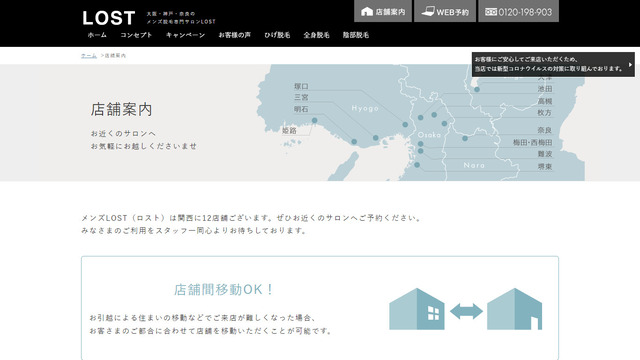
Task: Click the 姫路 map label
Action: point(289,131)
